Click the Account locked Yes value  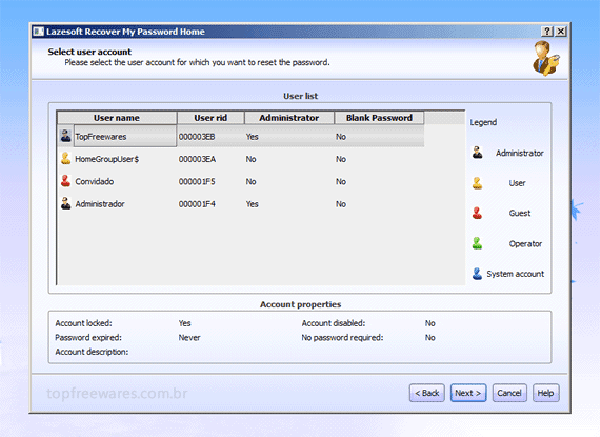pyautogui.click(x=184, y=323)
